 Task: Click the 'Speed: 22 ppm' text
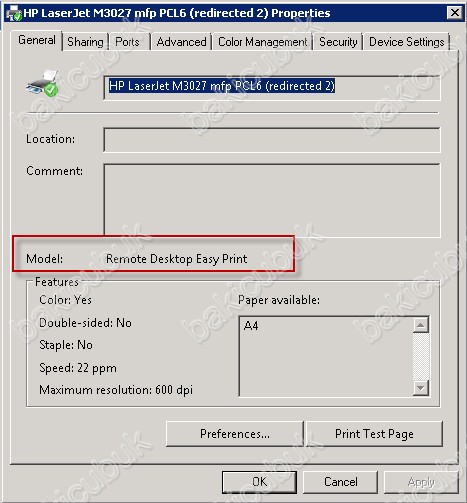click(78, 368)
